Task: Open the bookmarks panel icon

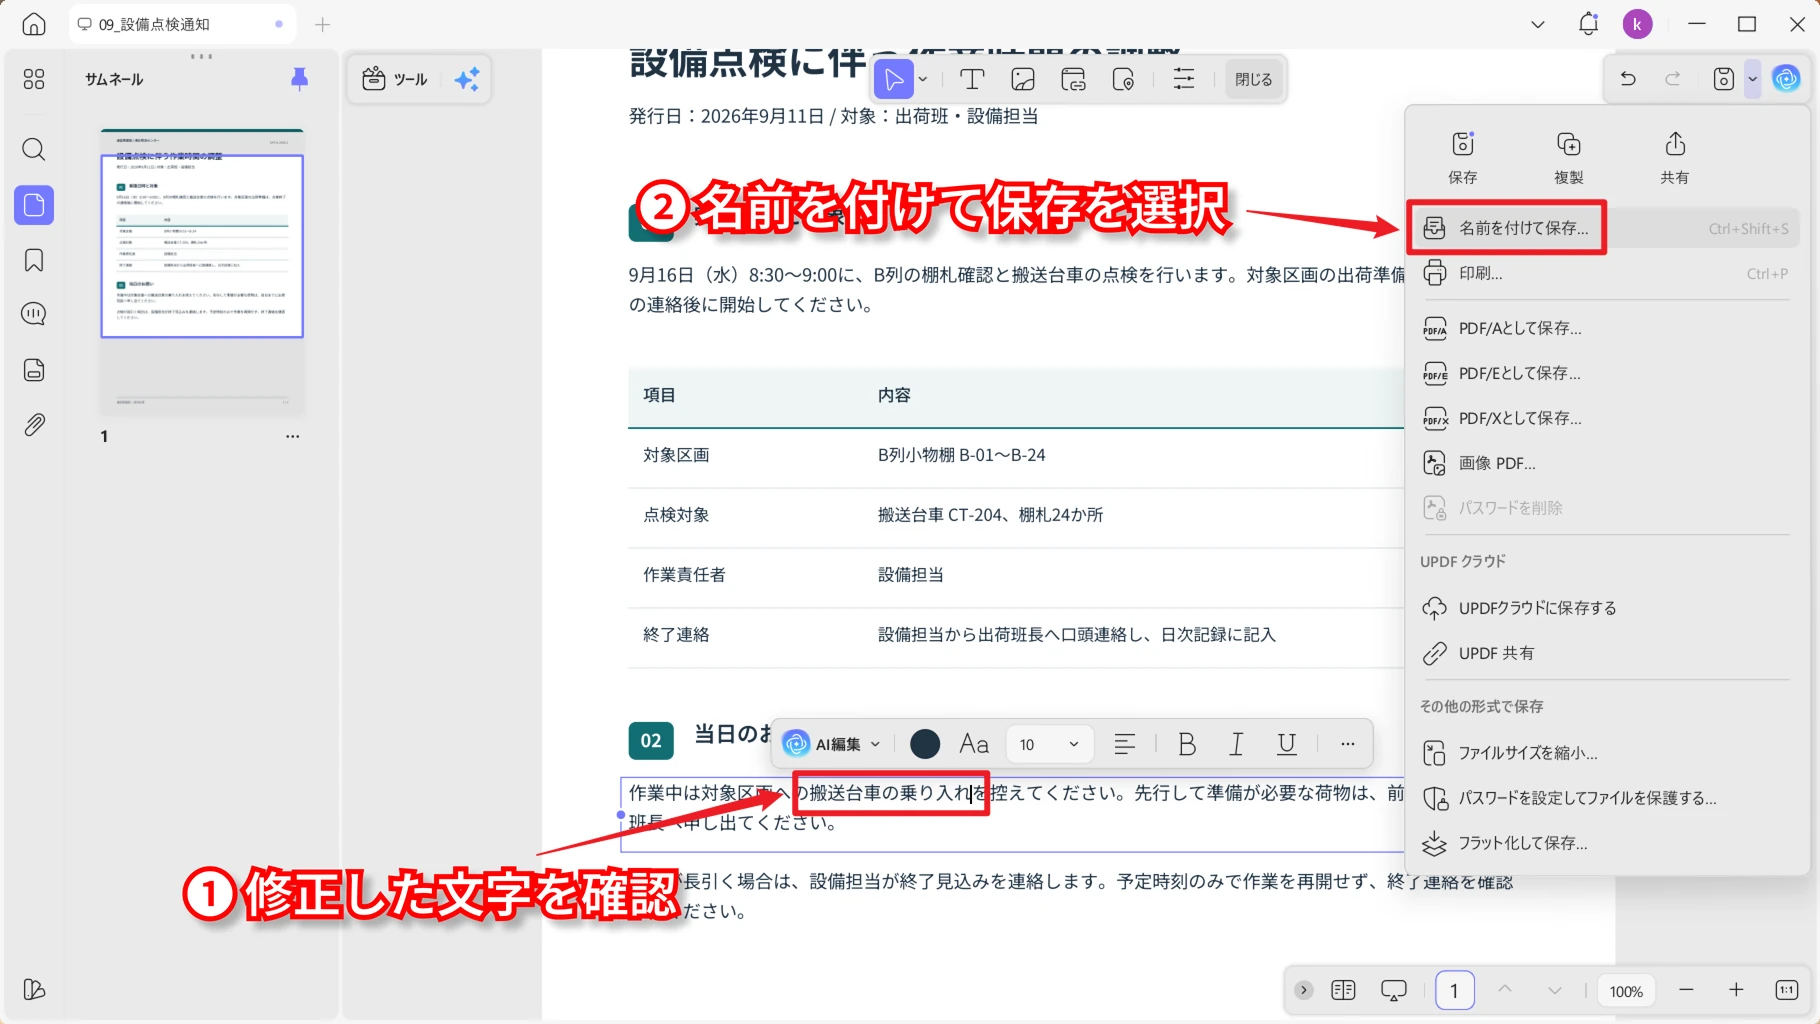Action: (34, 261)
